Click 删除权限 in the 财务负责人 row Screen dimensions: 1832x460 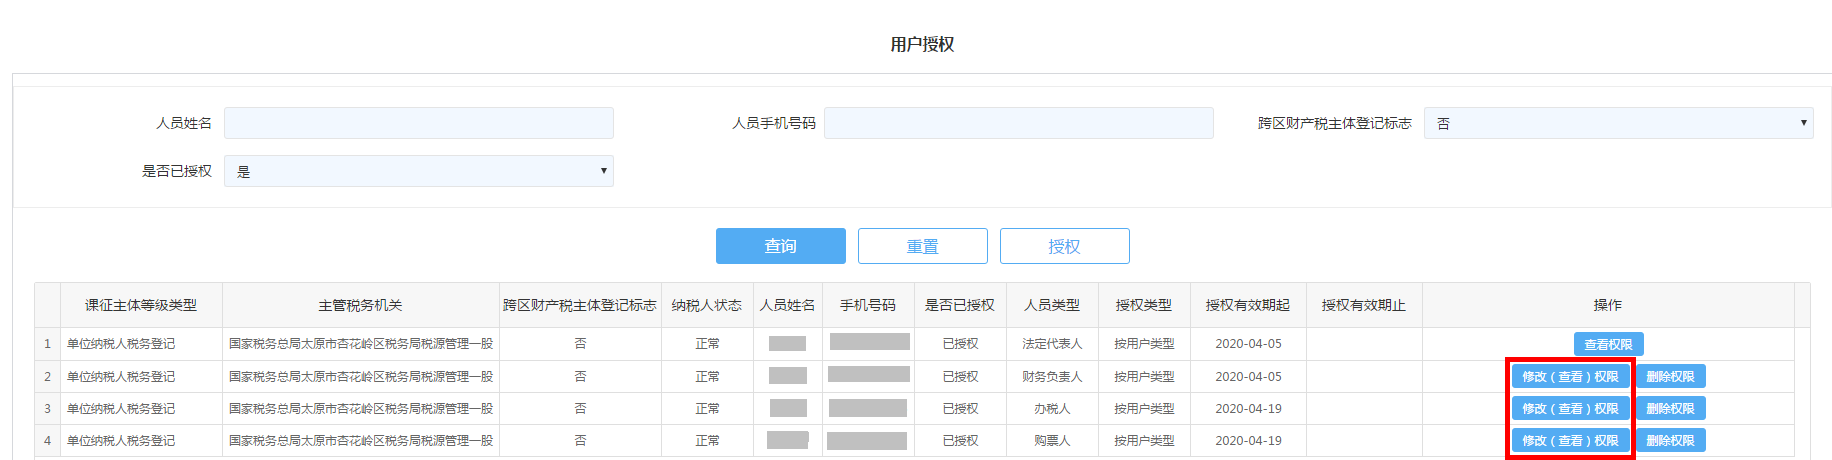(1670, 377)
